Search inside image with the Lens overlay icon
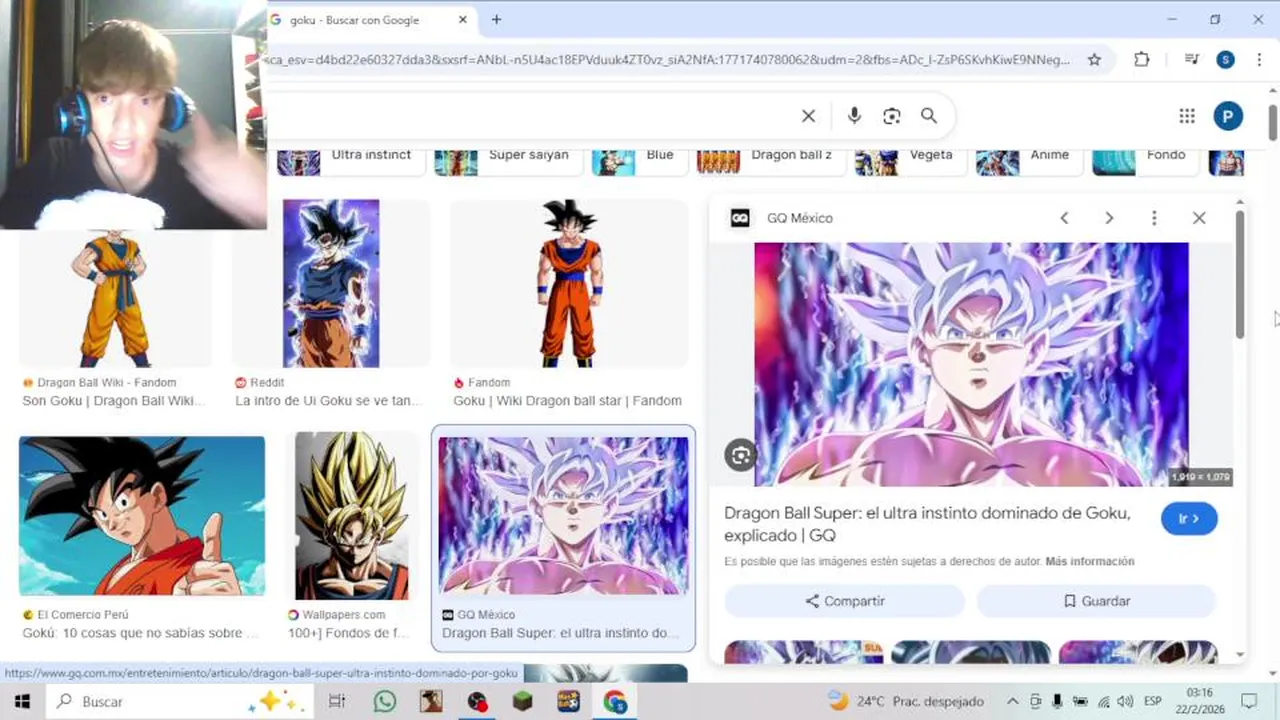The height and width of the screenshot is (720, 1280). tap(740, 456)
